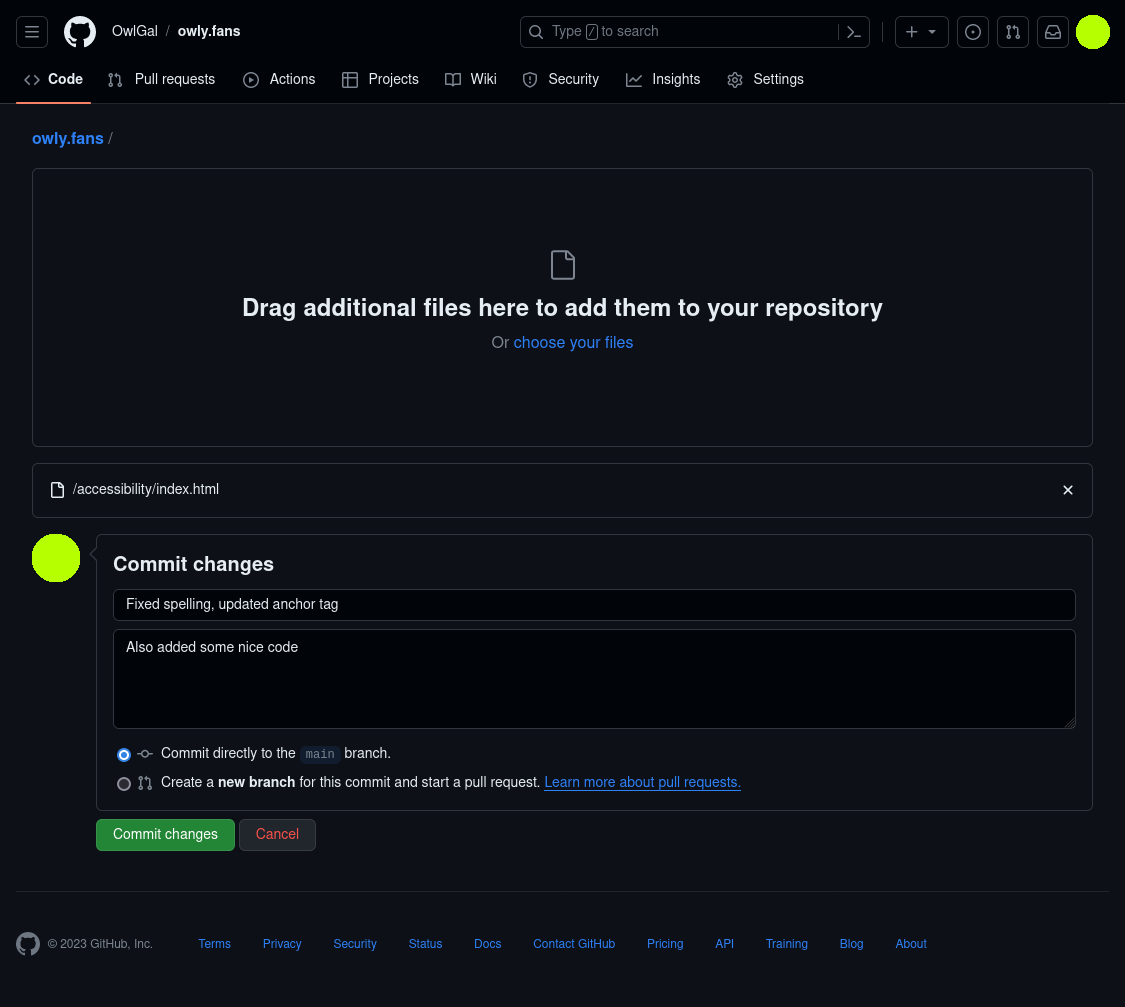
Task: Switch to the Actions tab
Action: 279,80
